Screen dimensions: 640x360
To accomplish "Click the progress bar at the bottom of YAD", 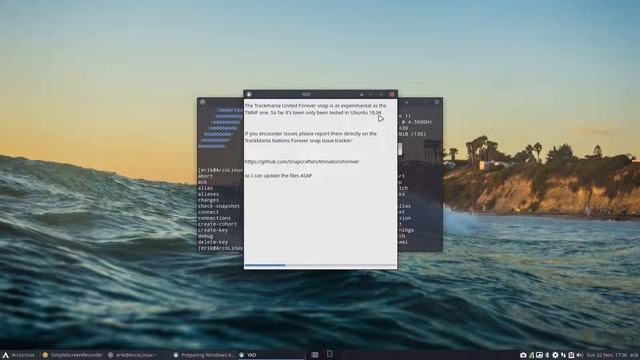I will (x=320, y=265).
